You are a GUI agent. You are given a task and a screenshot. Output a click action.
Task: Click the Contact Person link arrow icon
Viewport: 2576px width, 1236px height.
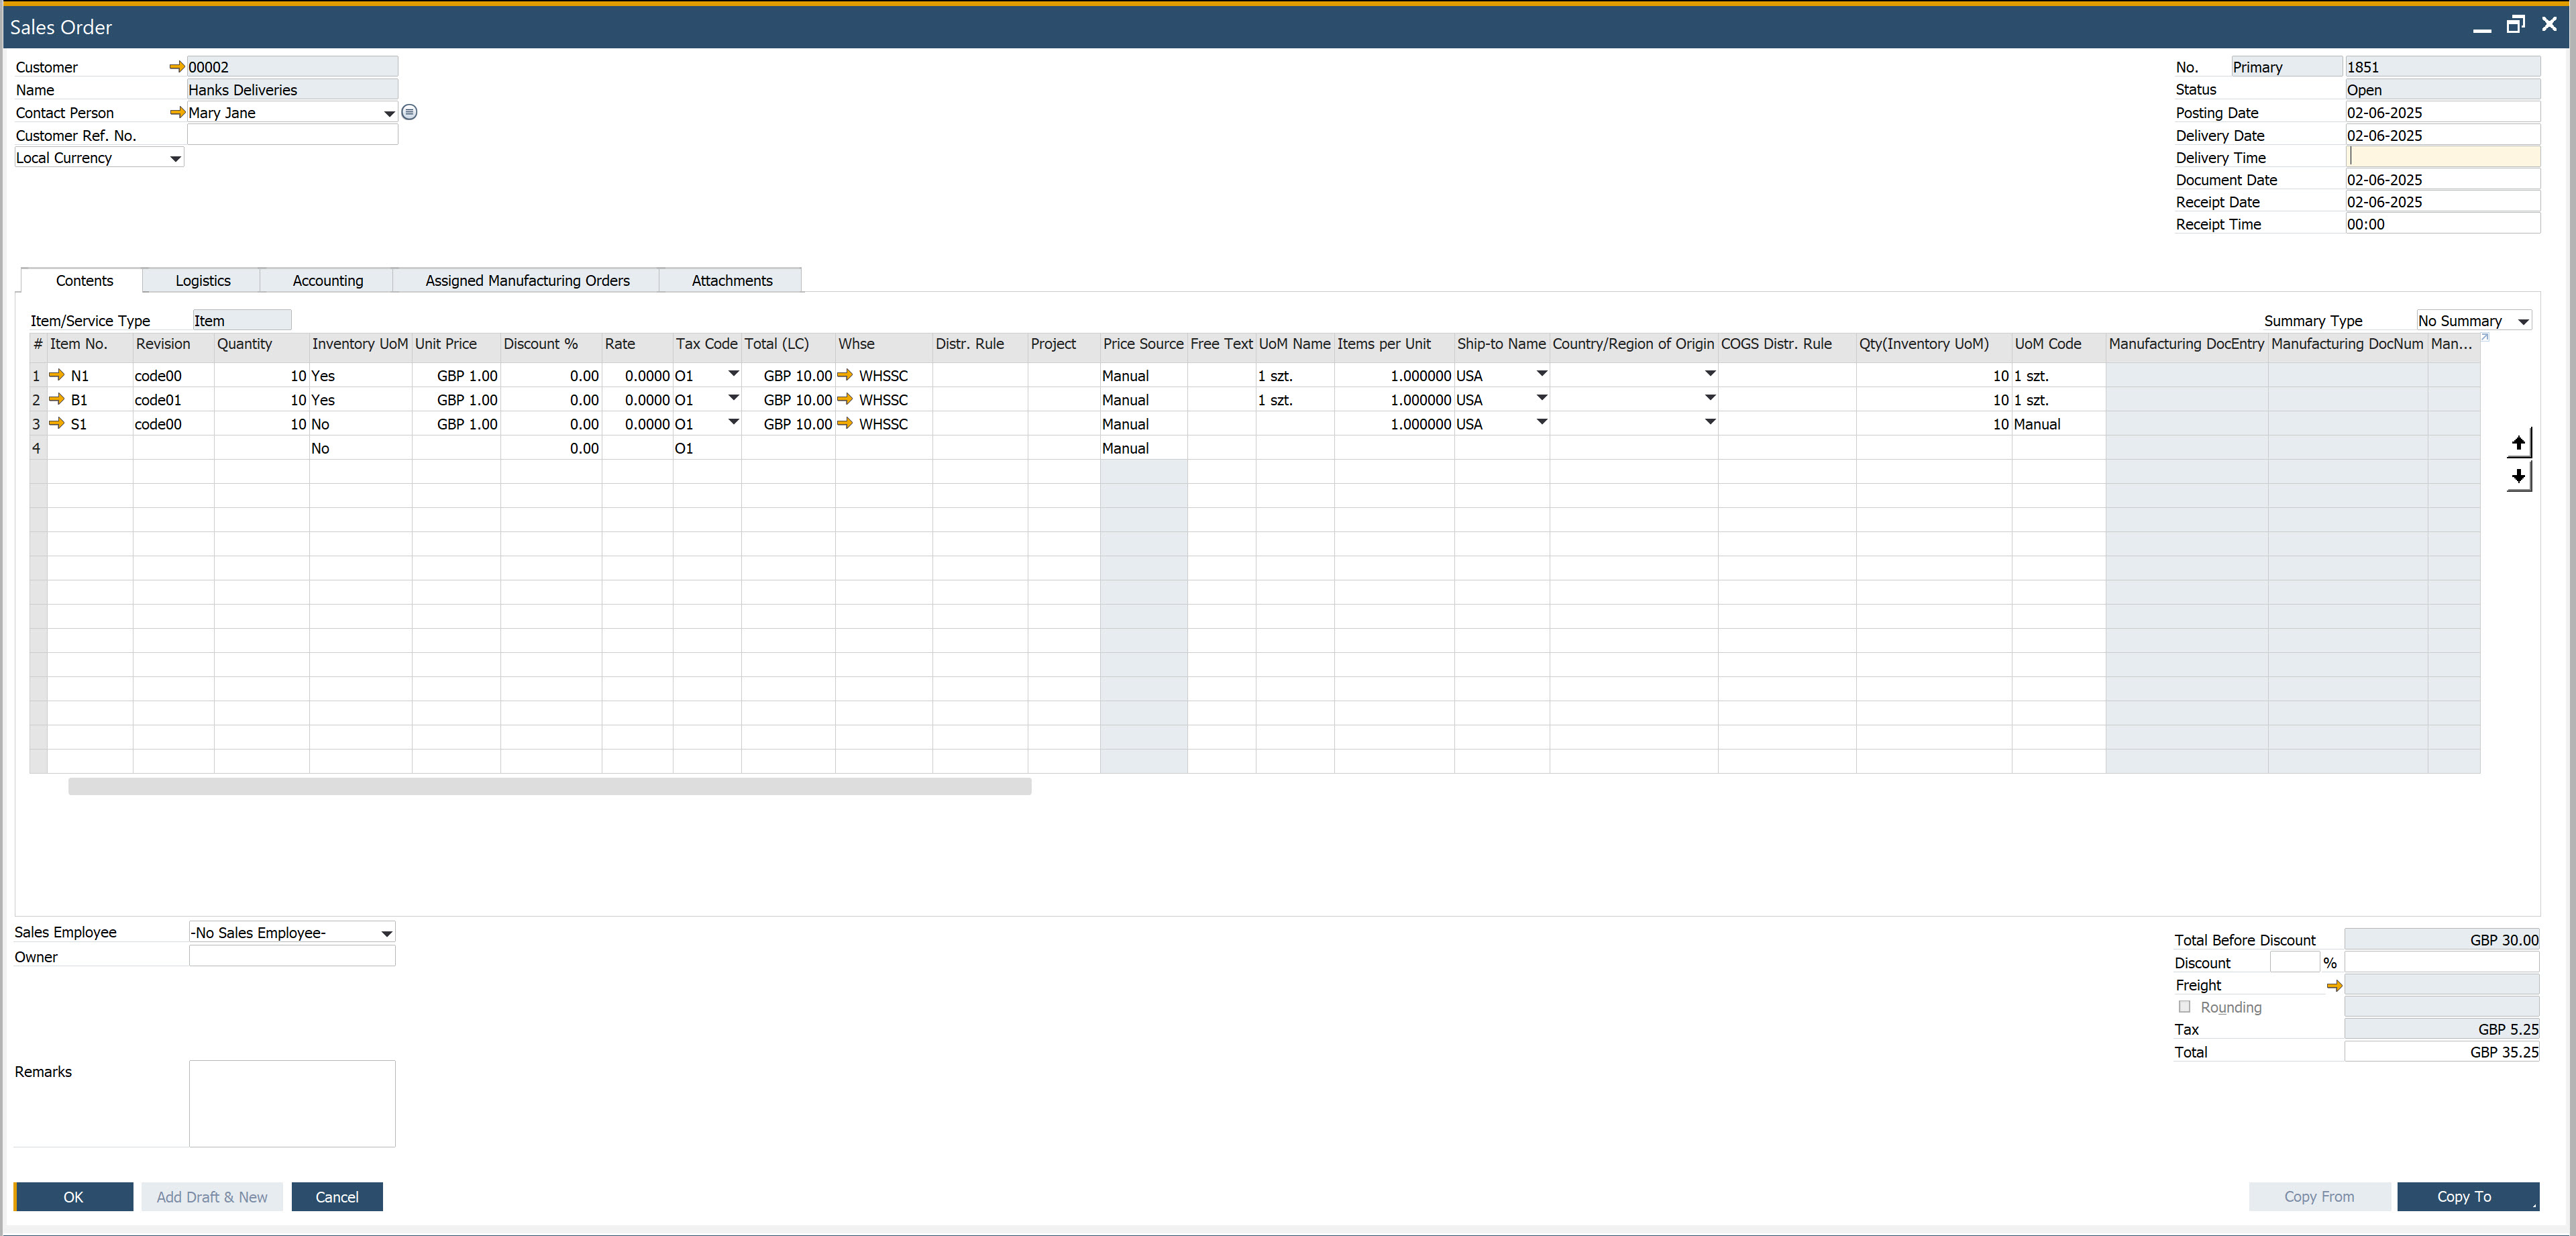click(176, 112)
